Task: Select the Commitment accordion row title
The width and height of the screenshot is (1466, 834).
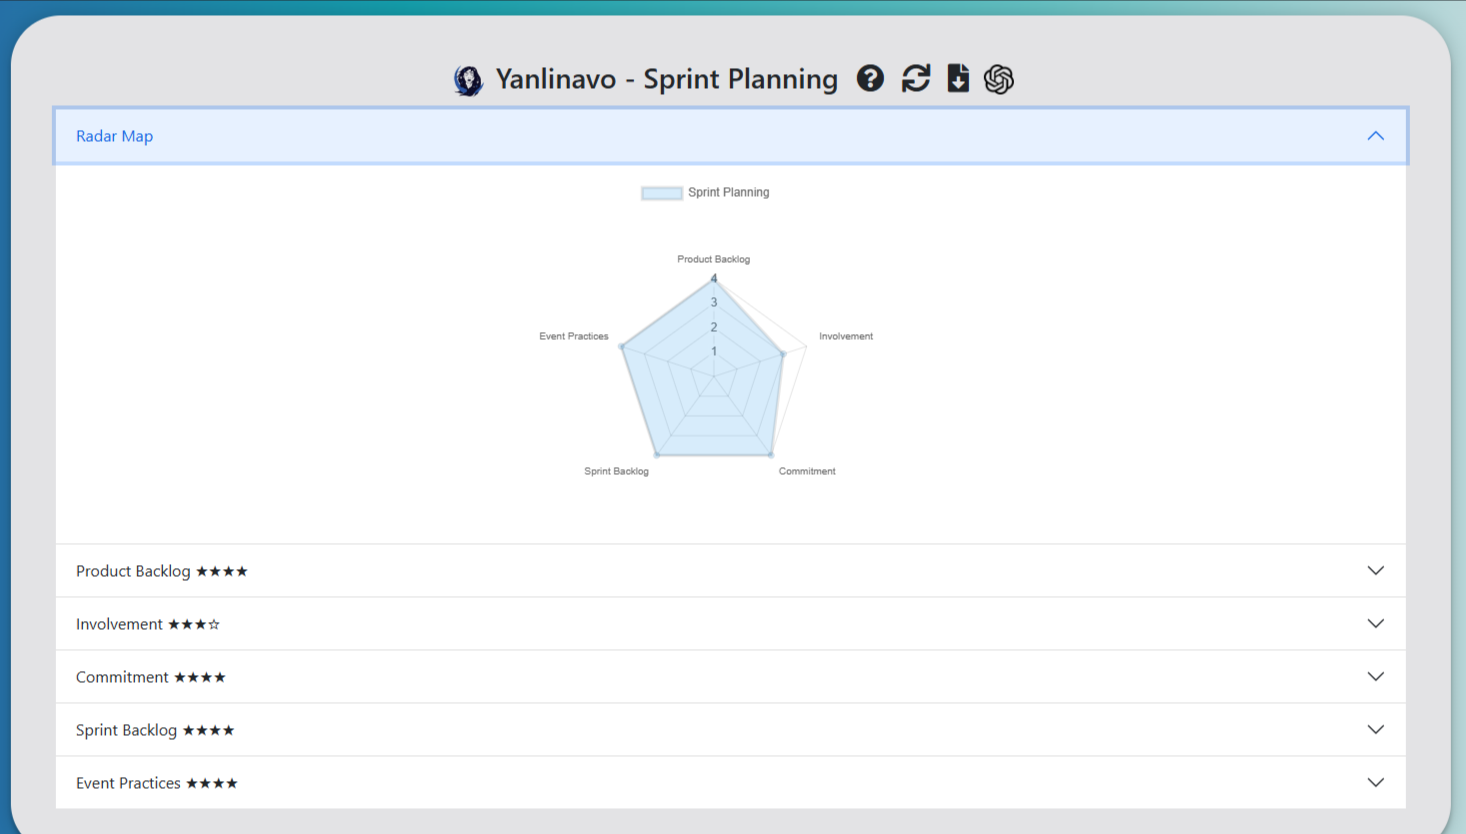Action: click(122, 677)
